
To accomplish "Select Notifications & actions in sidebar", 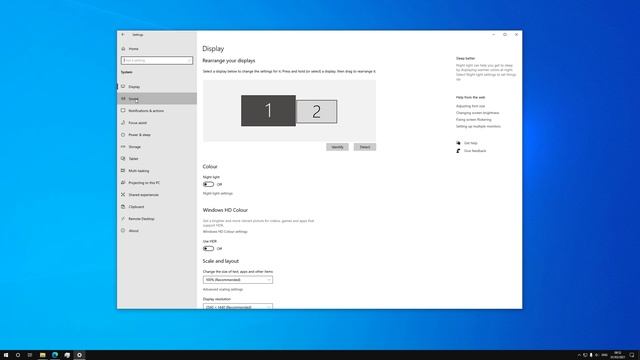I will (x=157, y=111).
